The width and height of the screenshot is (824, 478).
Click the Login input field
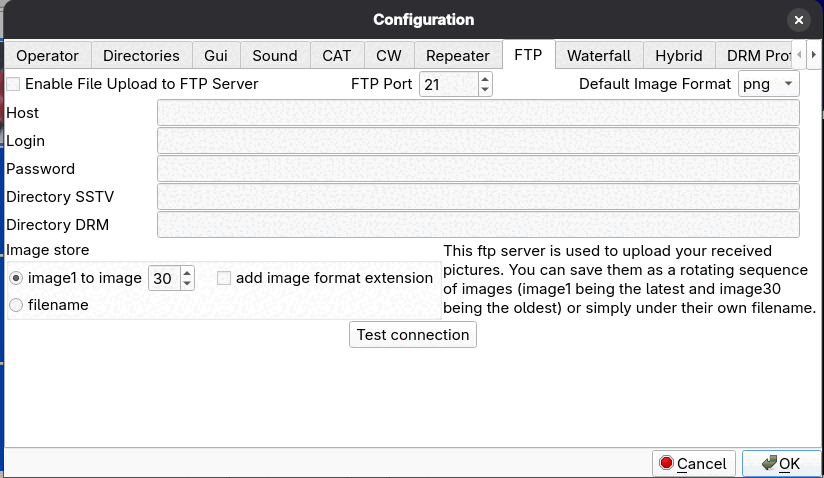(478, 140)
